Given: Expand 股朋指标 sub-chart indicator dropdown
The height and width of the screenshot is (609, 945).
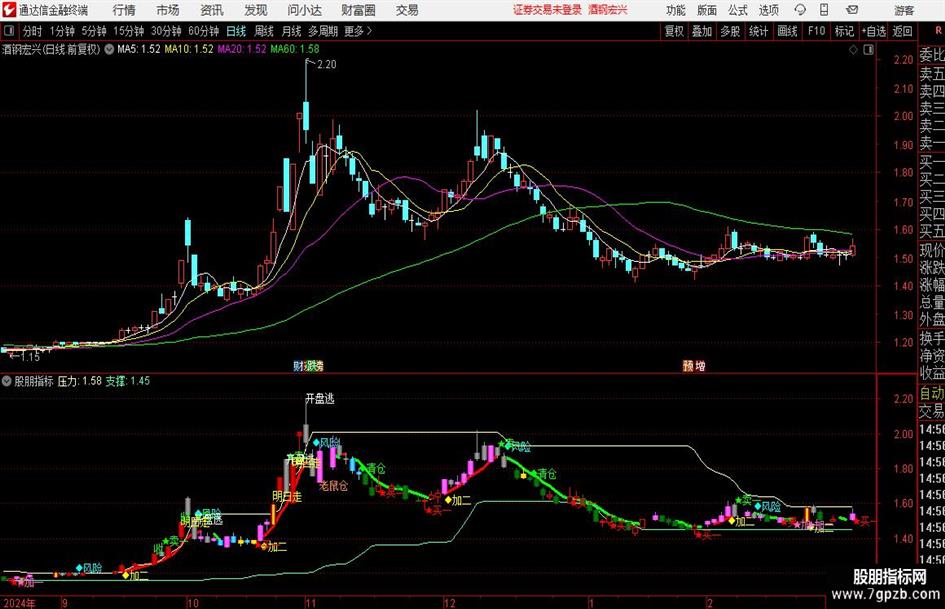Looking at the screenshot, I should pyautogui.click(x=7, y=381).
